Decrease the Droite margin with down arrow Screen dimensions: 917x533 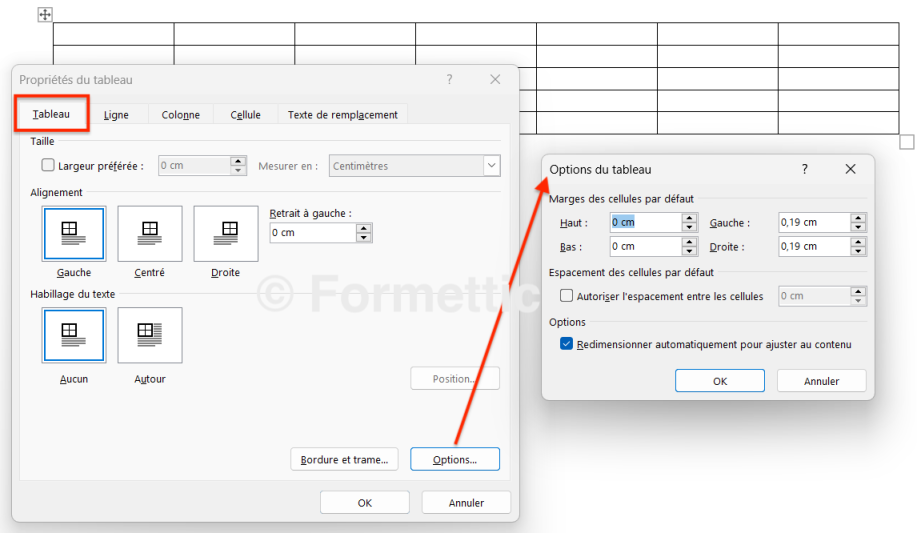pos(859,251)
